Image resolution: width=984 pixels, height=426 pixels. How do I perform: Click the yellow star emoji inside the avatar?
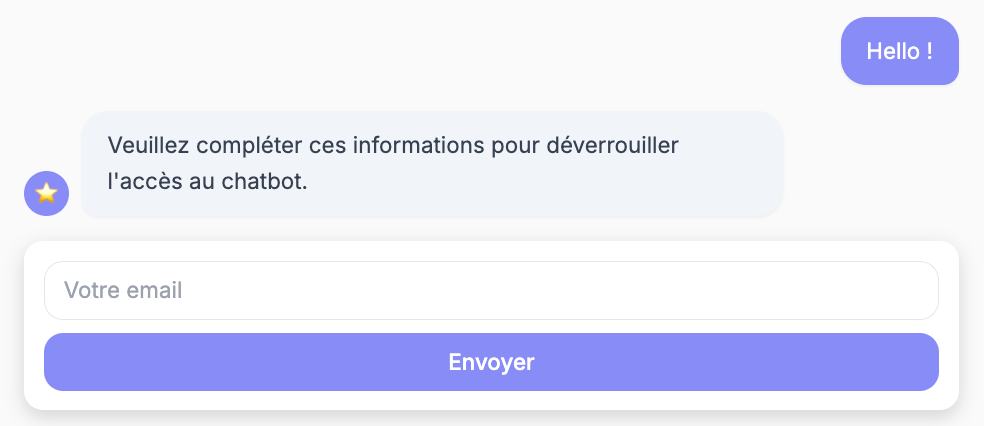[x=46, y=193]
